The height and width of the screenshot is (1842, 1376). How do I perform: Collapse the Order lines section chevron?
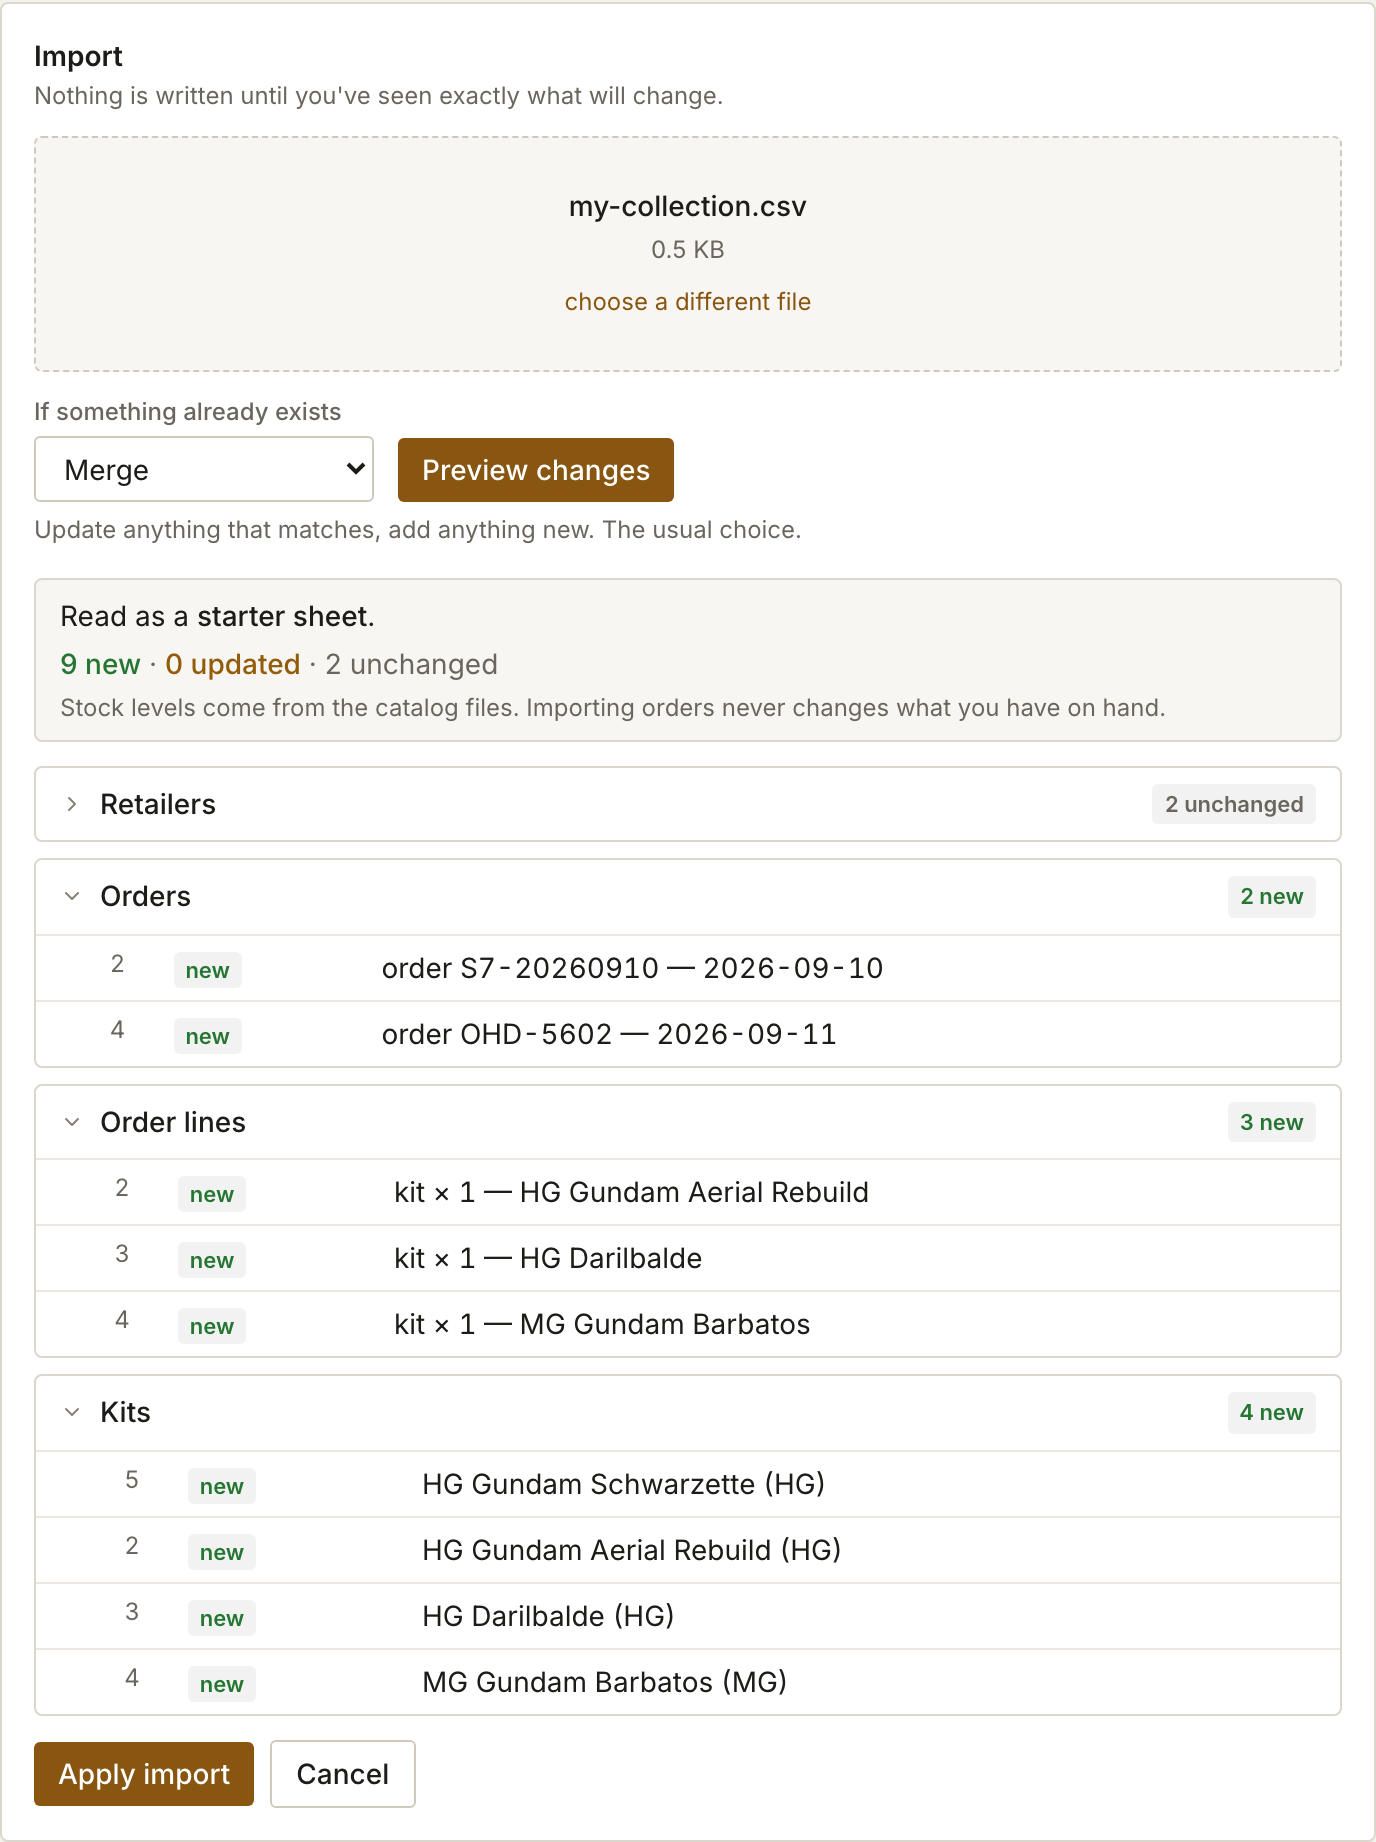pos(71,1122)
